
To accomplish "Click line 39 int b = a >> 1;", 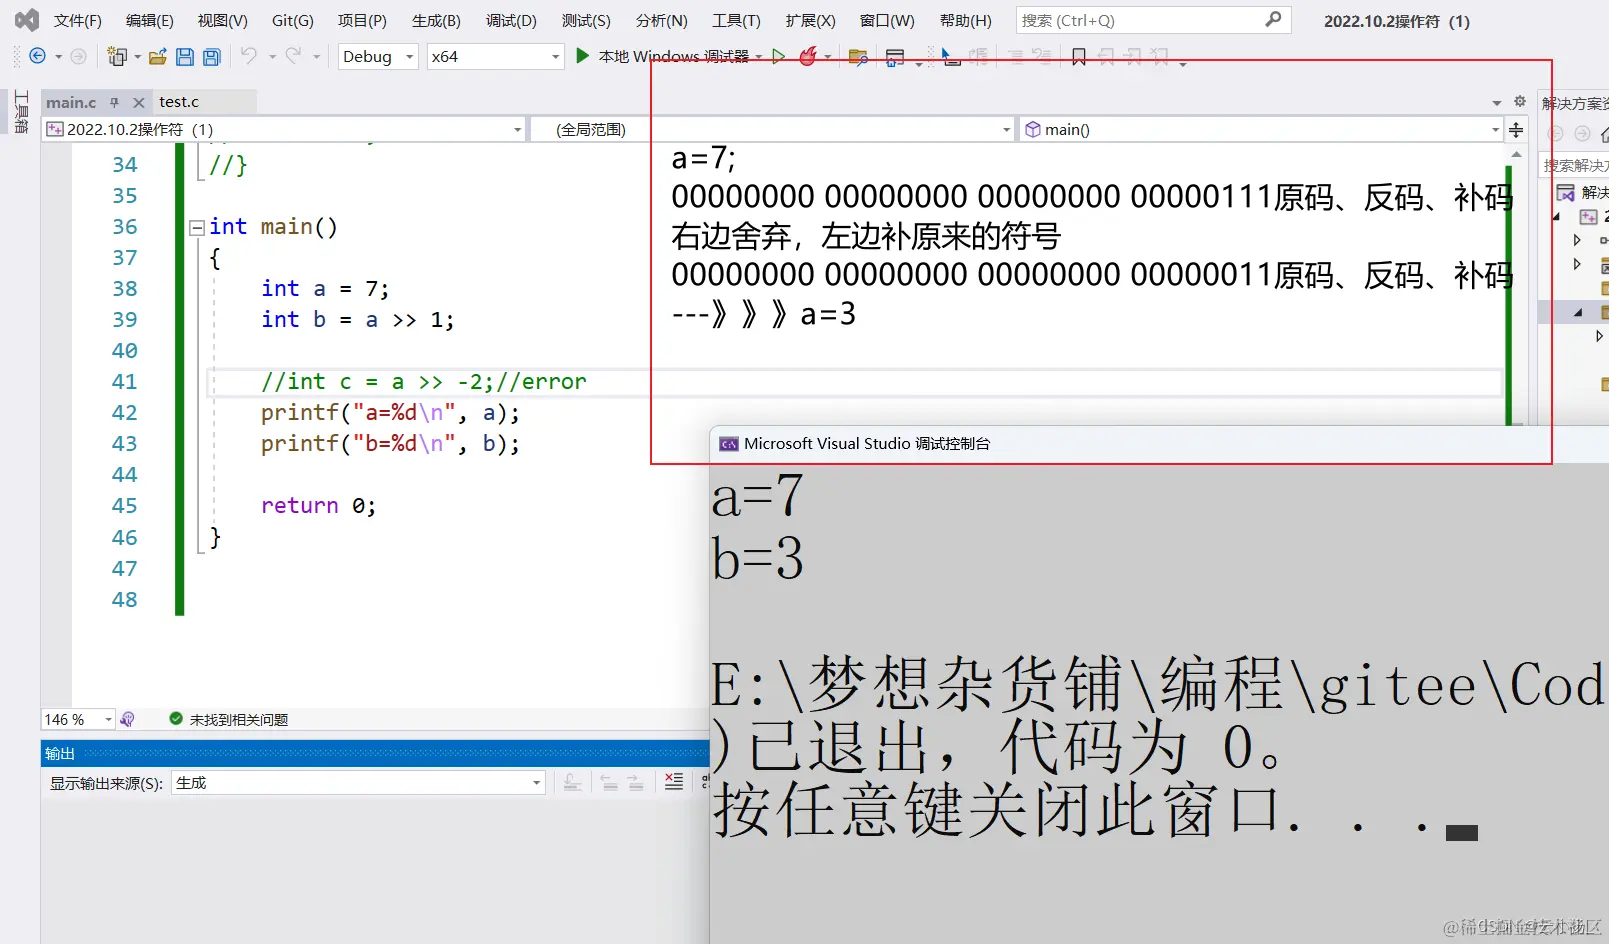I will click(357, 320).
